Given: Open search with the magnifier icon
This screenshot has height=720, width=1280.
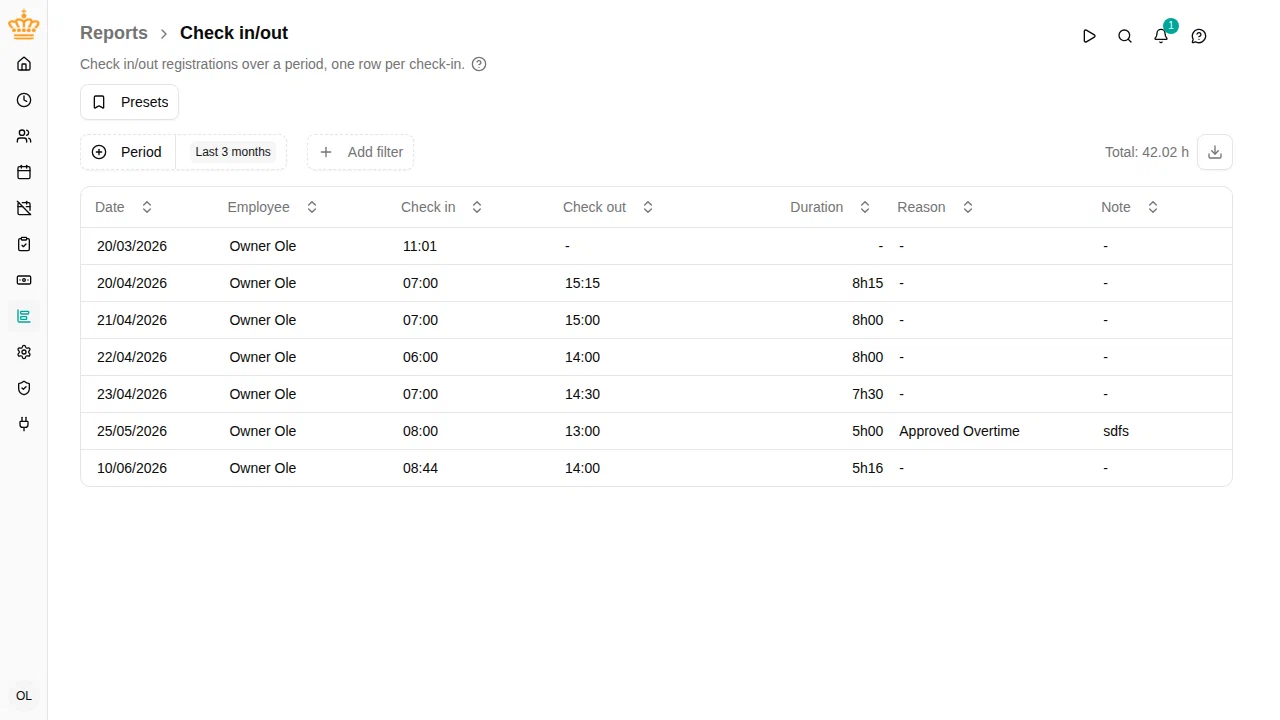Looking at the screenshot, I should [1125, 36].
